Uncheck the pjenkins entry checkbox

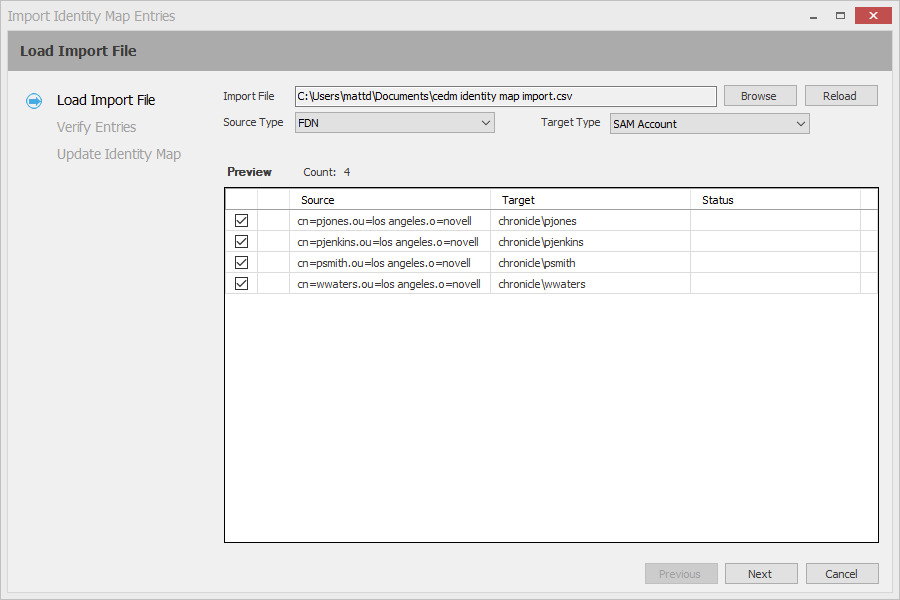pos(242,242)
